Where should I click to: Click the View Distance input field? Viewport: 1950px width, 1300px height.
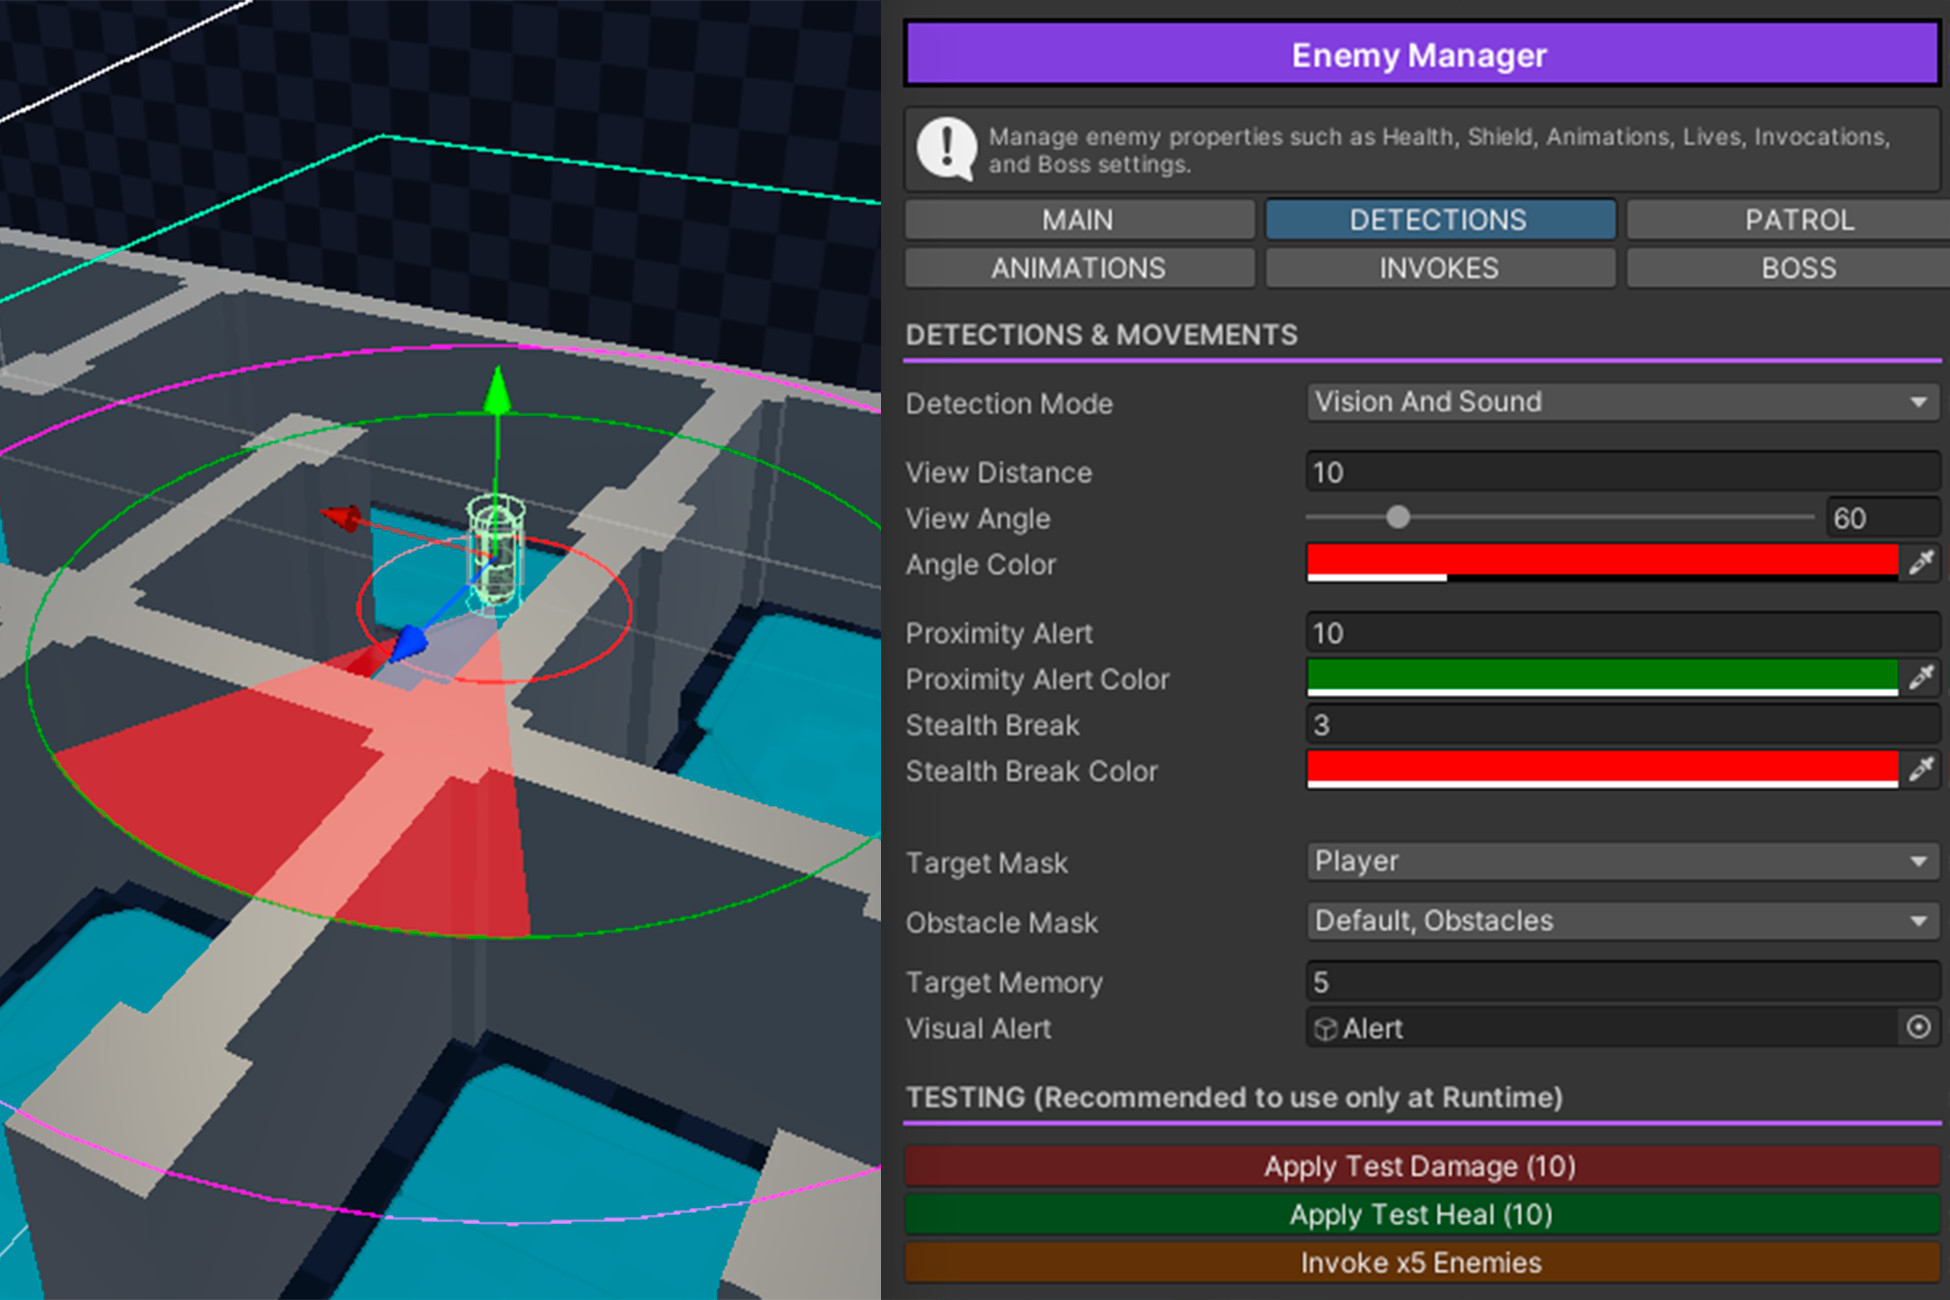[x=1620, y=471]
